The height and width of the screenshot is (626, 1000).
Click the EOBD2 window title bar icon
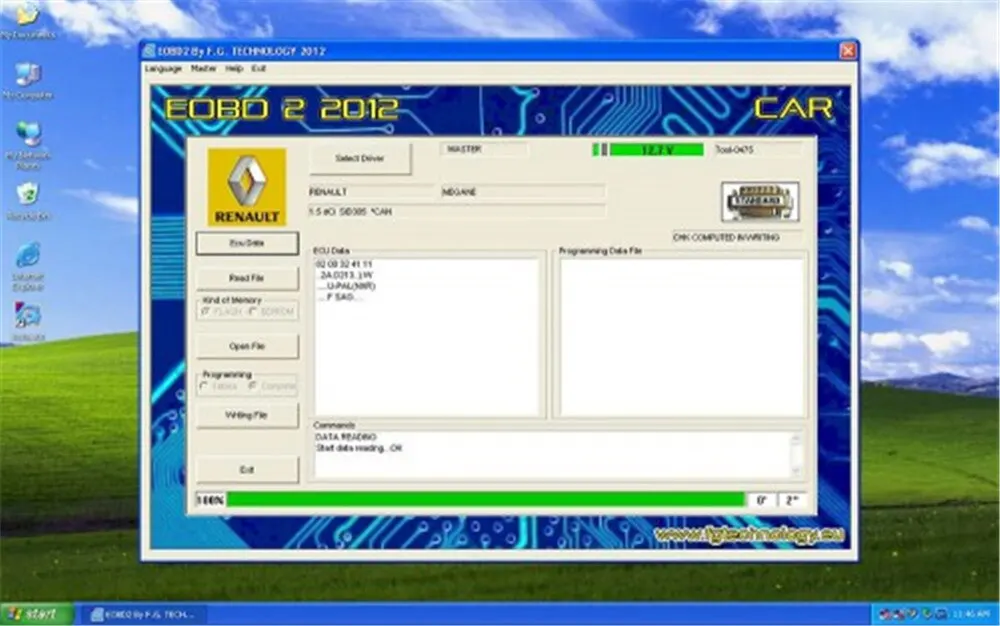pos(149,51)
